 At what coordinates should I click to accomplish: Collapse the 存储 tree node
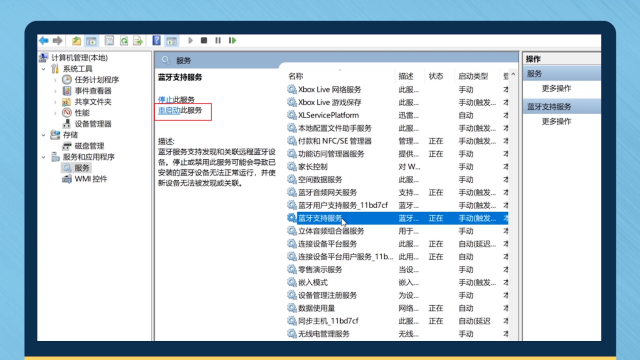point(44,135)
